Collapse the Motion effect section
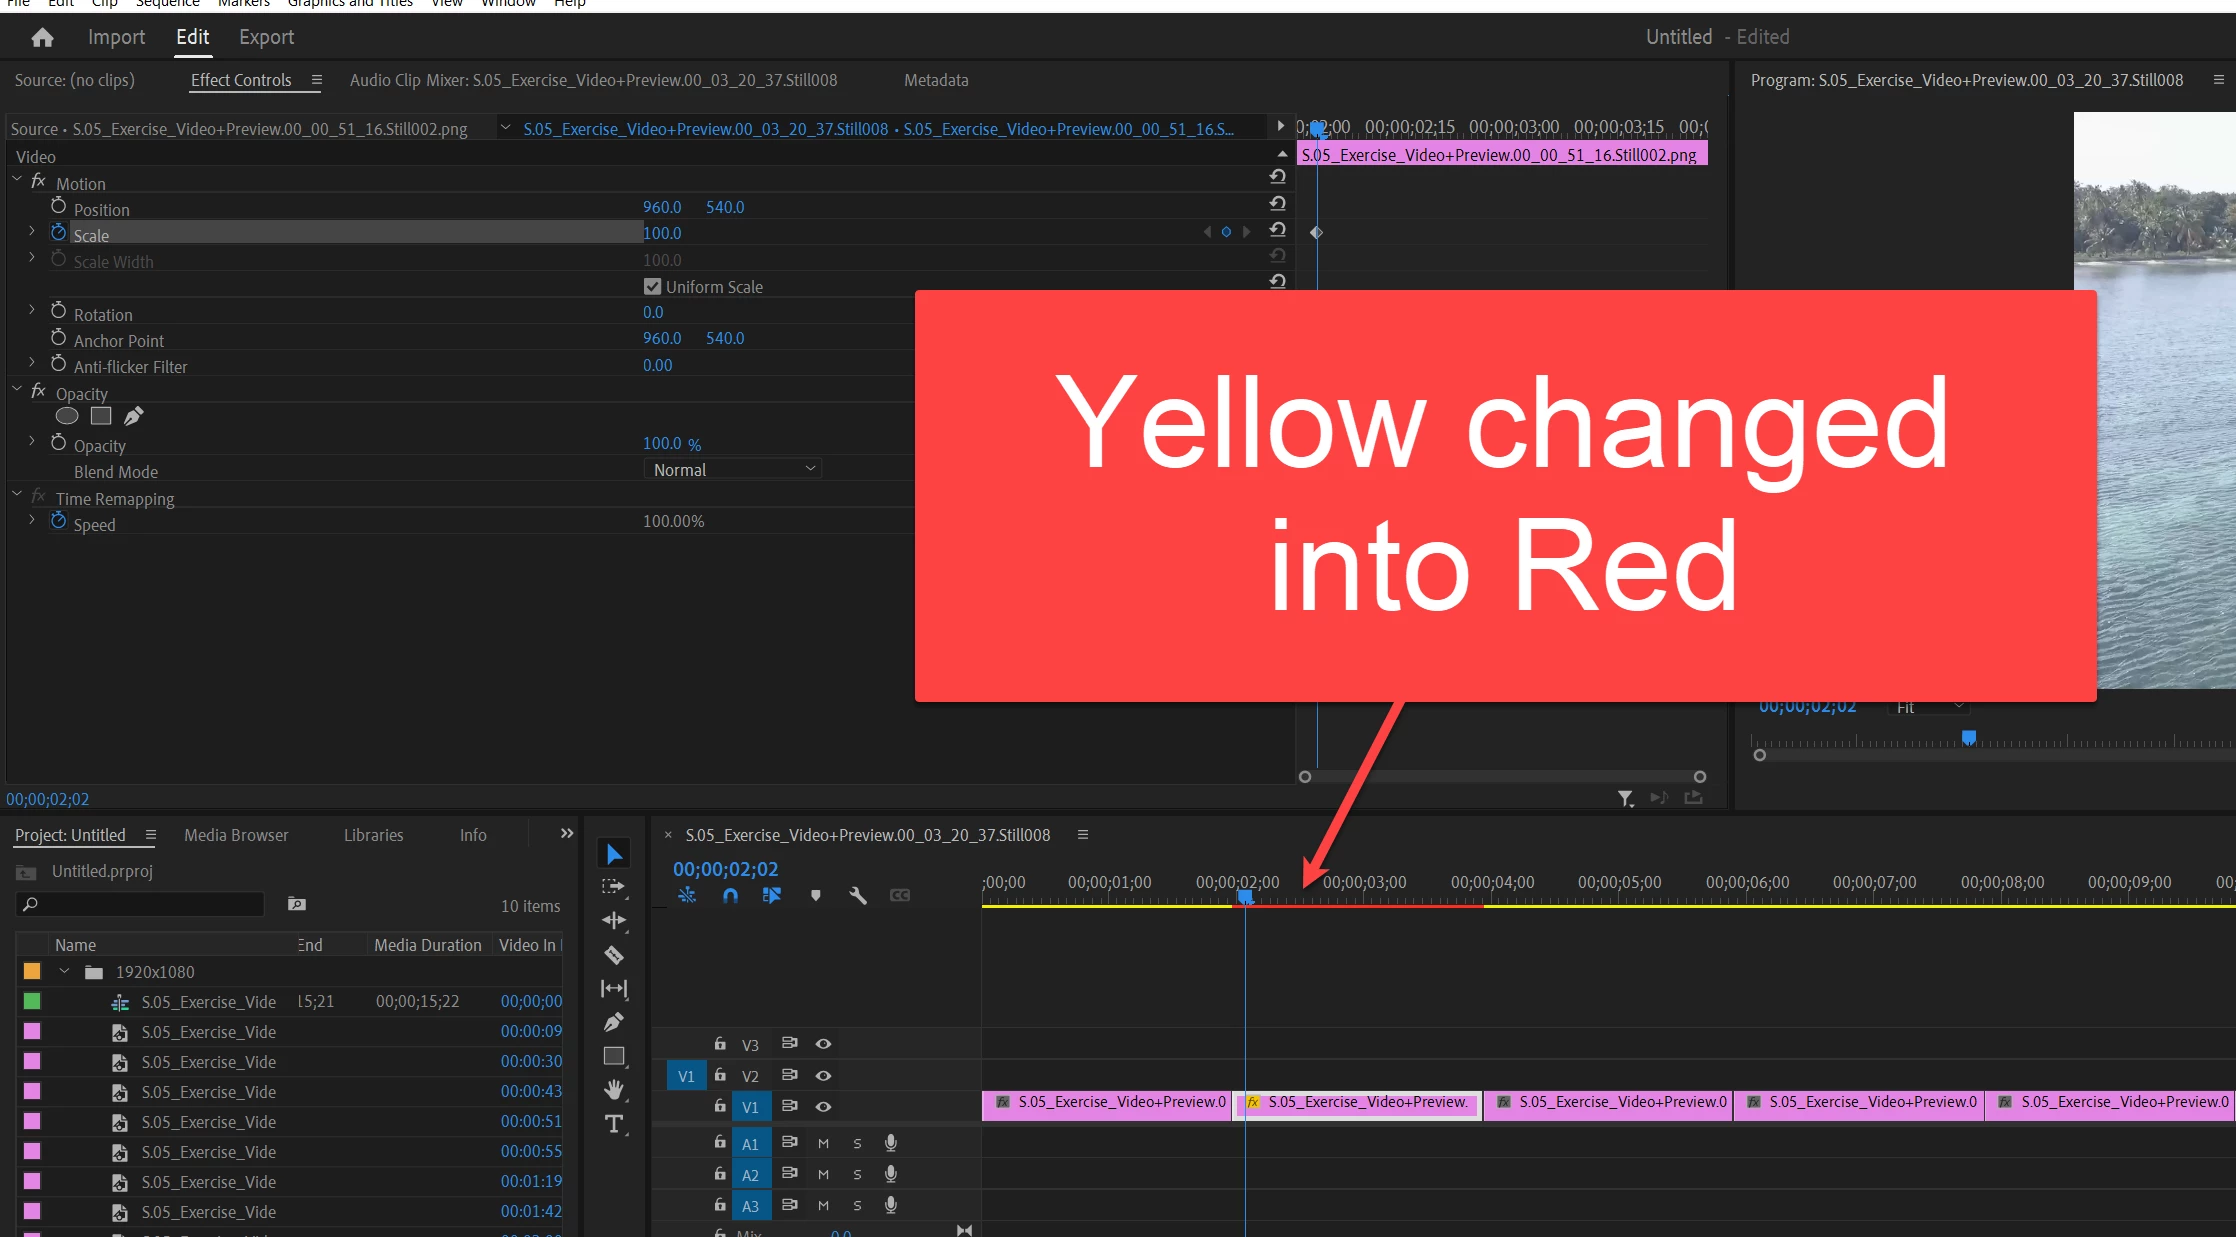 pyautogui.click(x=17, y=179)
